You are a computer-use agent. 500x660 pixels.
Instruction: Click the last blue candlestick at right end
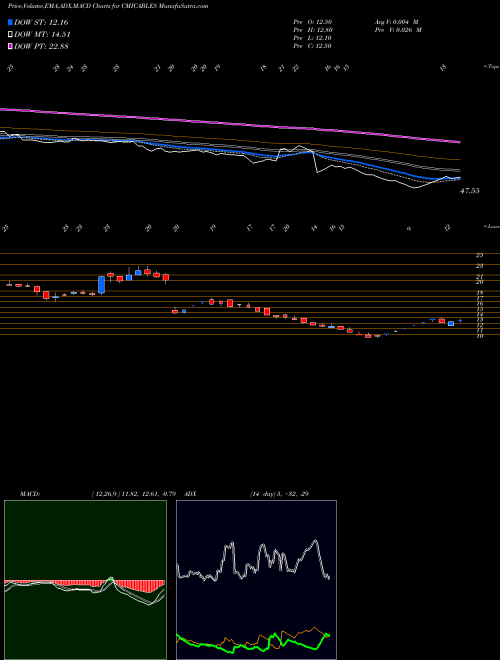[x=460, y=321]
